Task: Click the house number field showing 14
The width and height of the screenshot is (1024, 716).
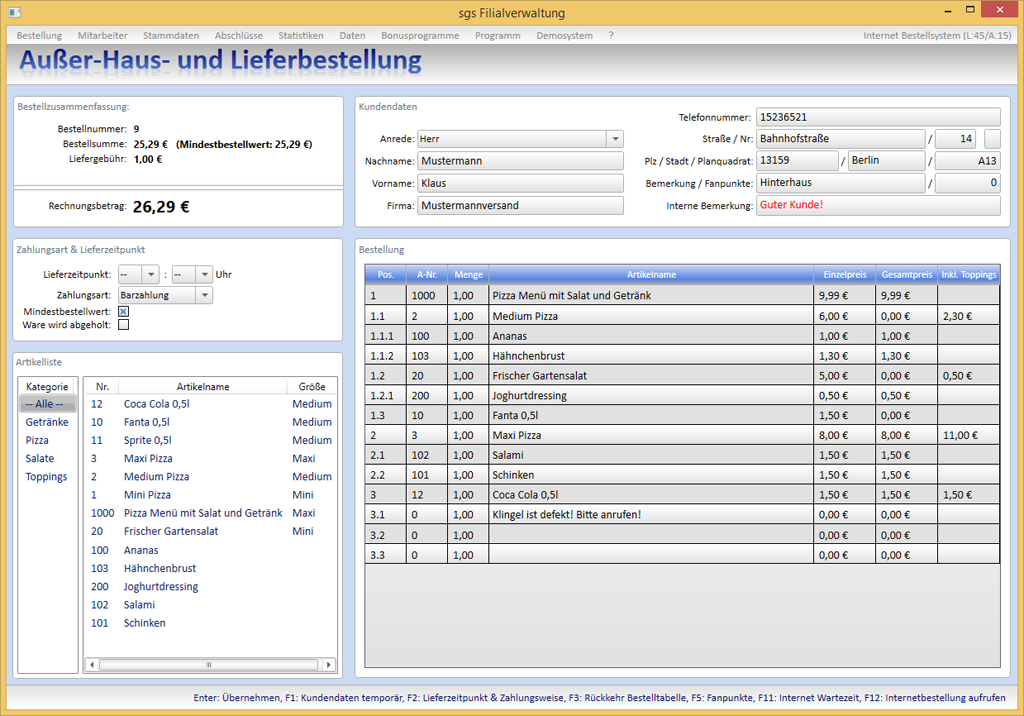Action: [x=955, y=138]
